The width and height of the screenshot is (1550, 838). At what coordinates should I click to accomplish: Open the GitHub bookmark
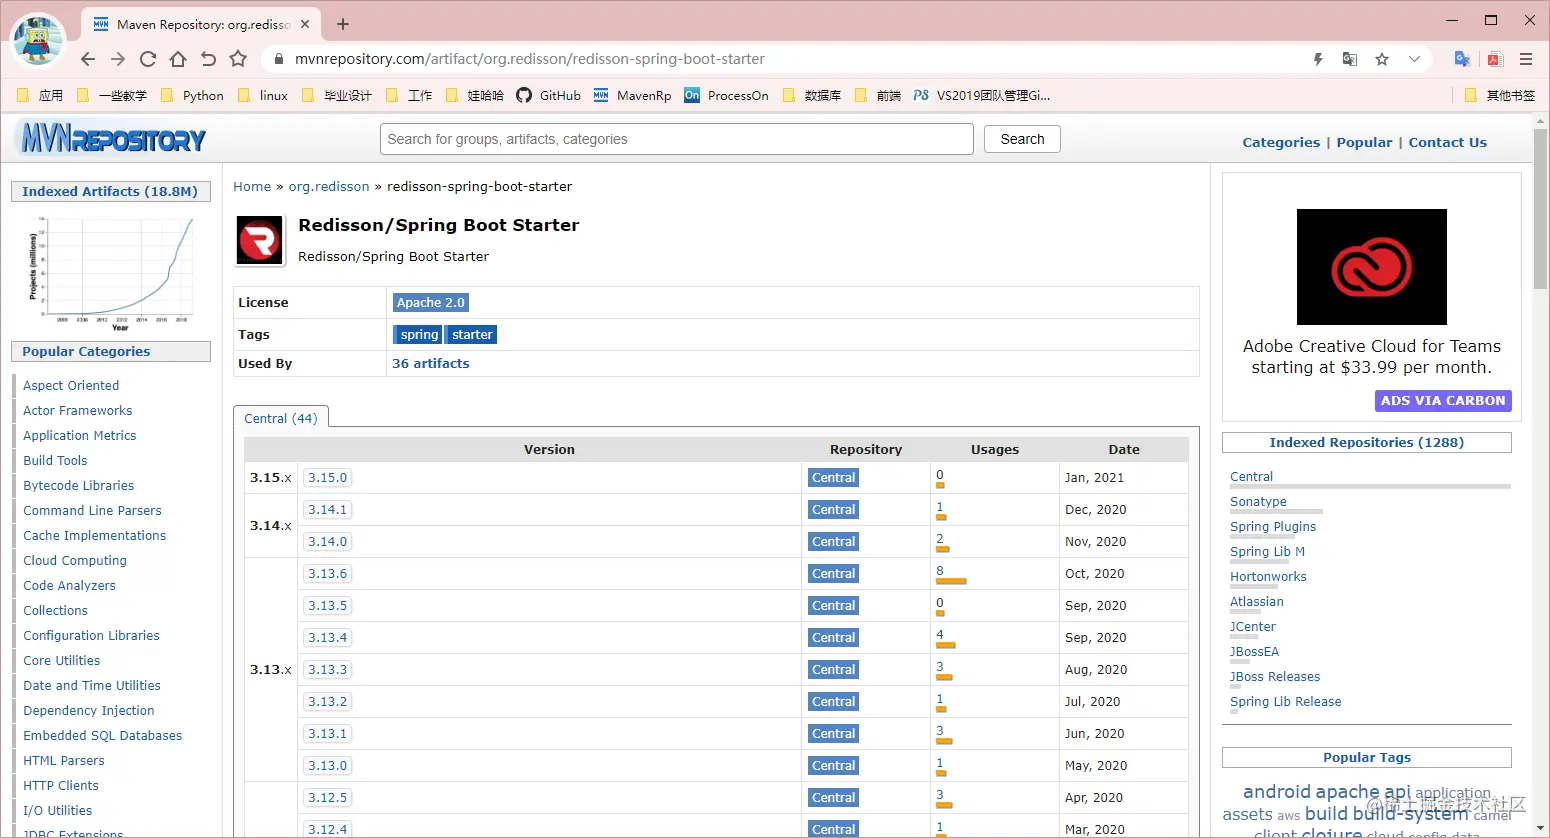click(x=548, y=95)
